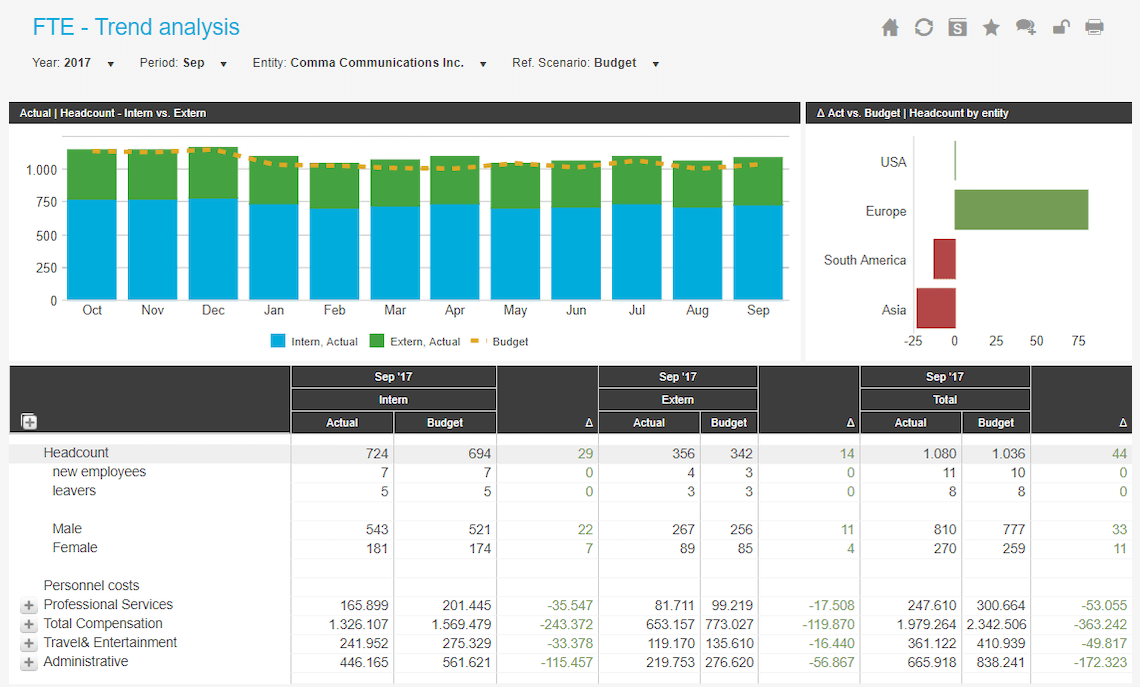Open the S storyboard book icon
The image size is (1140, 687).
958,28
